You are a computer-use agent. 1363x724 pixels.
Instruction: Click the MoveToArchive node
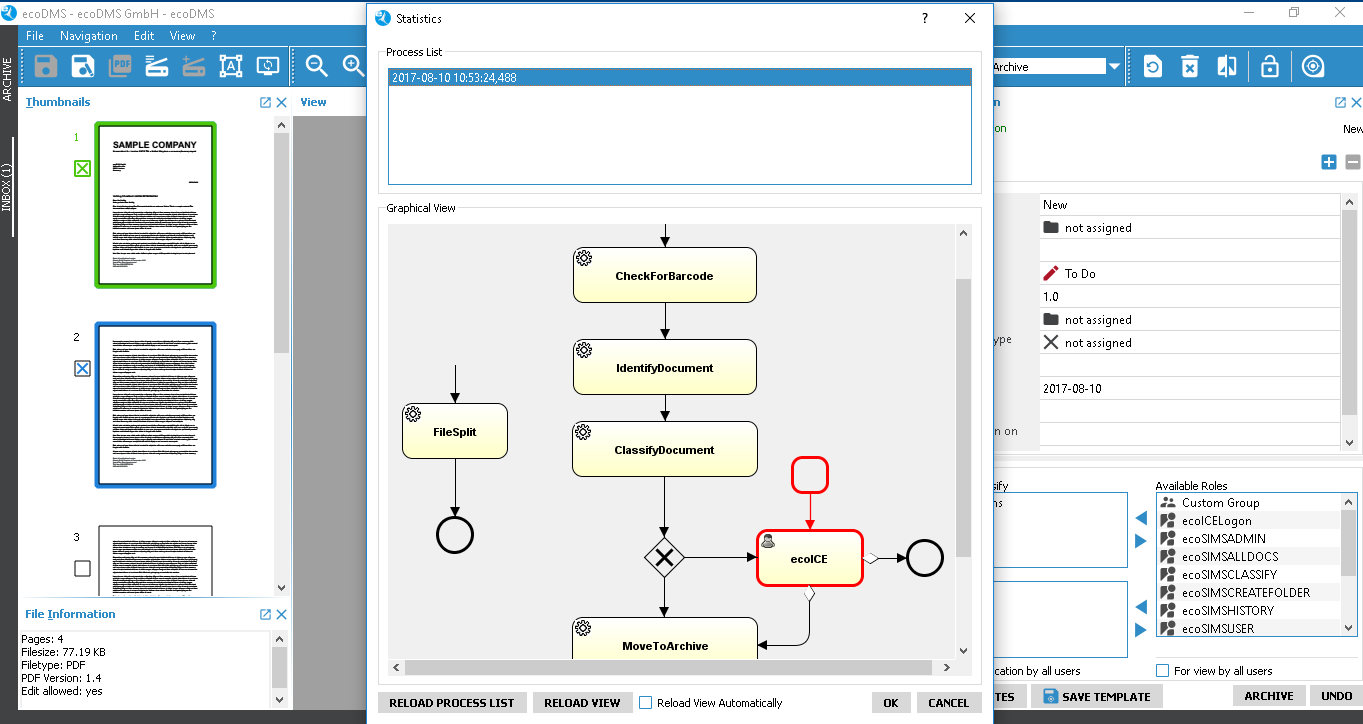(x=664, y=639)
